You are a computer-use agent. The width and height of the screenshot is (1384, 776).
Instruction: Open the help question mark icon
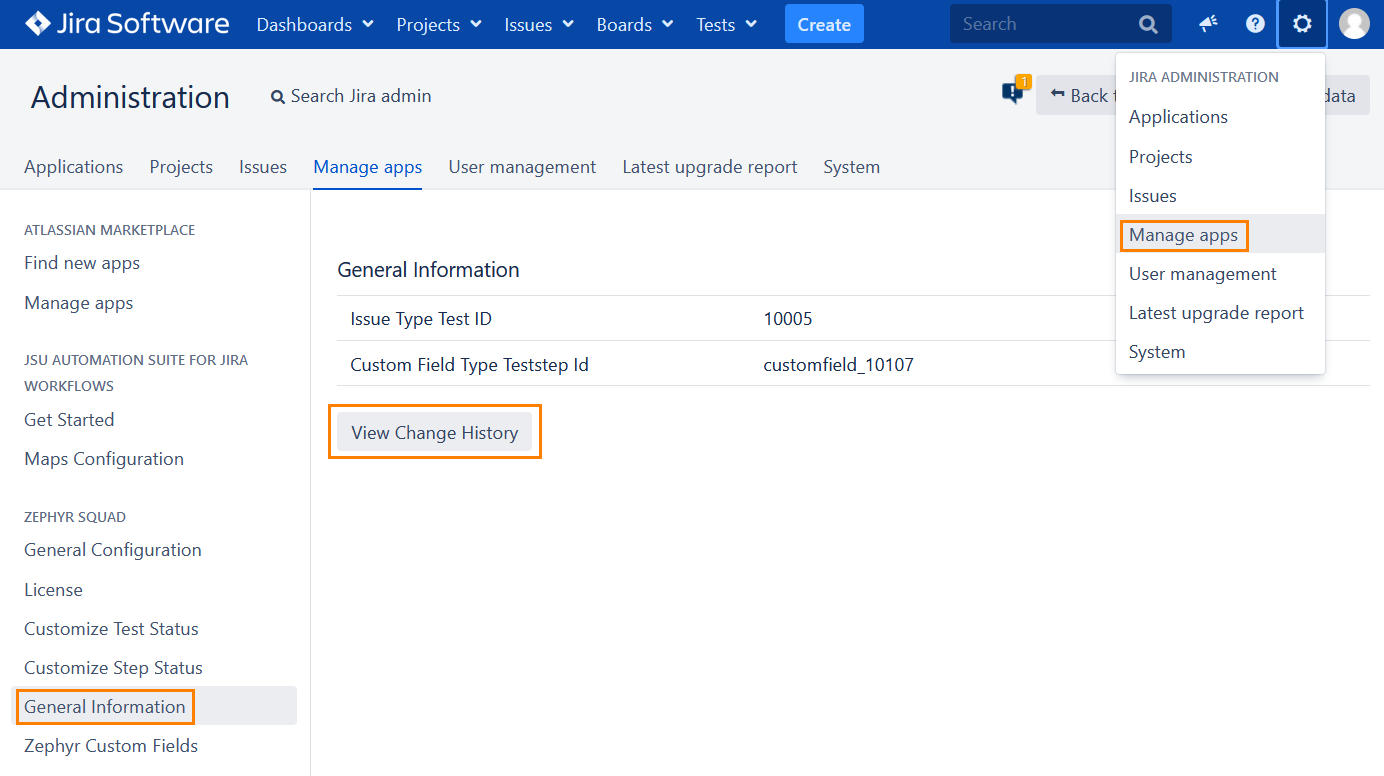(x=1255, y=24)
